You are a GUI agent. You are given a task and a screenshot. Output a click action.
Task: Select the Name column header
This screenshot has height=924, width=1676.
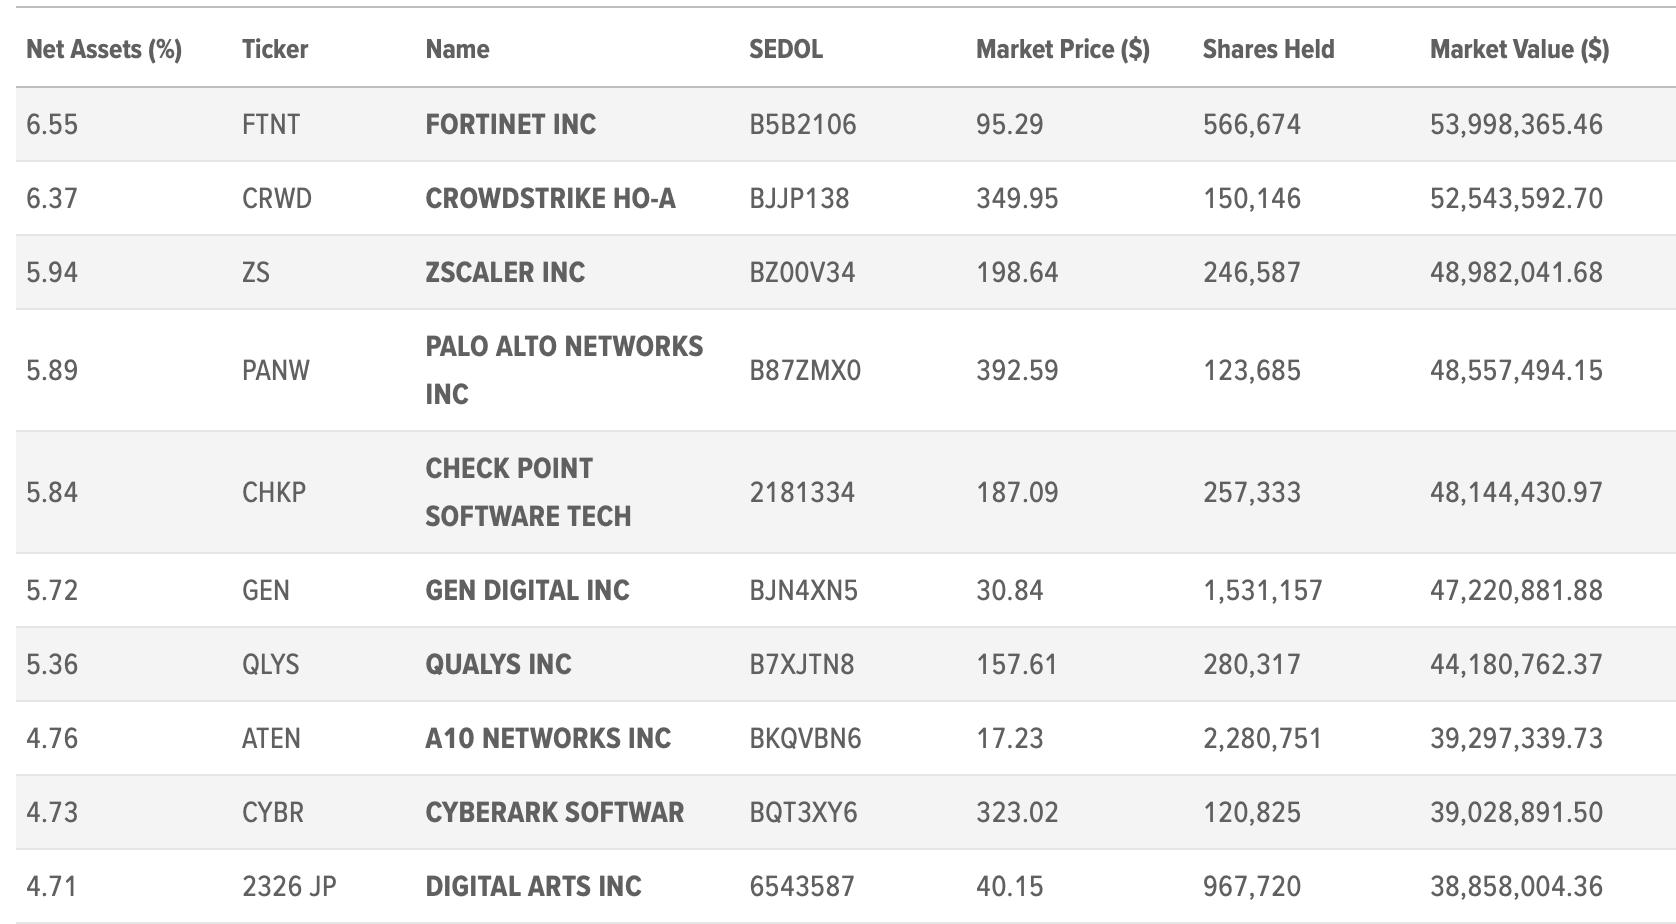[x=457, y=49]
